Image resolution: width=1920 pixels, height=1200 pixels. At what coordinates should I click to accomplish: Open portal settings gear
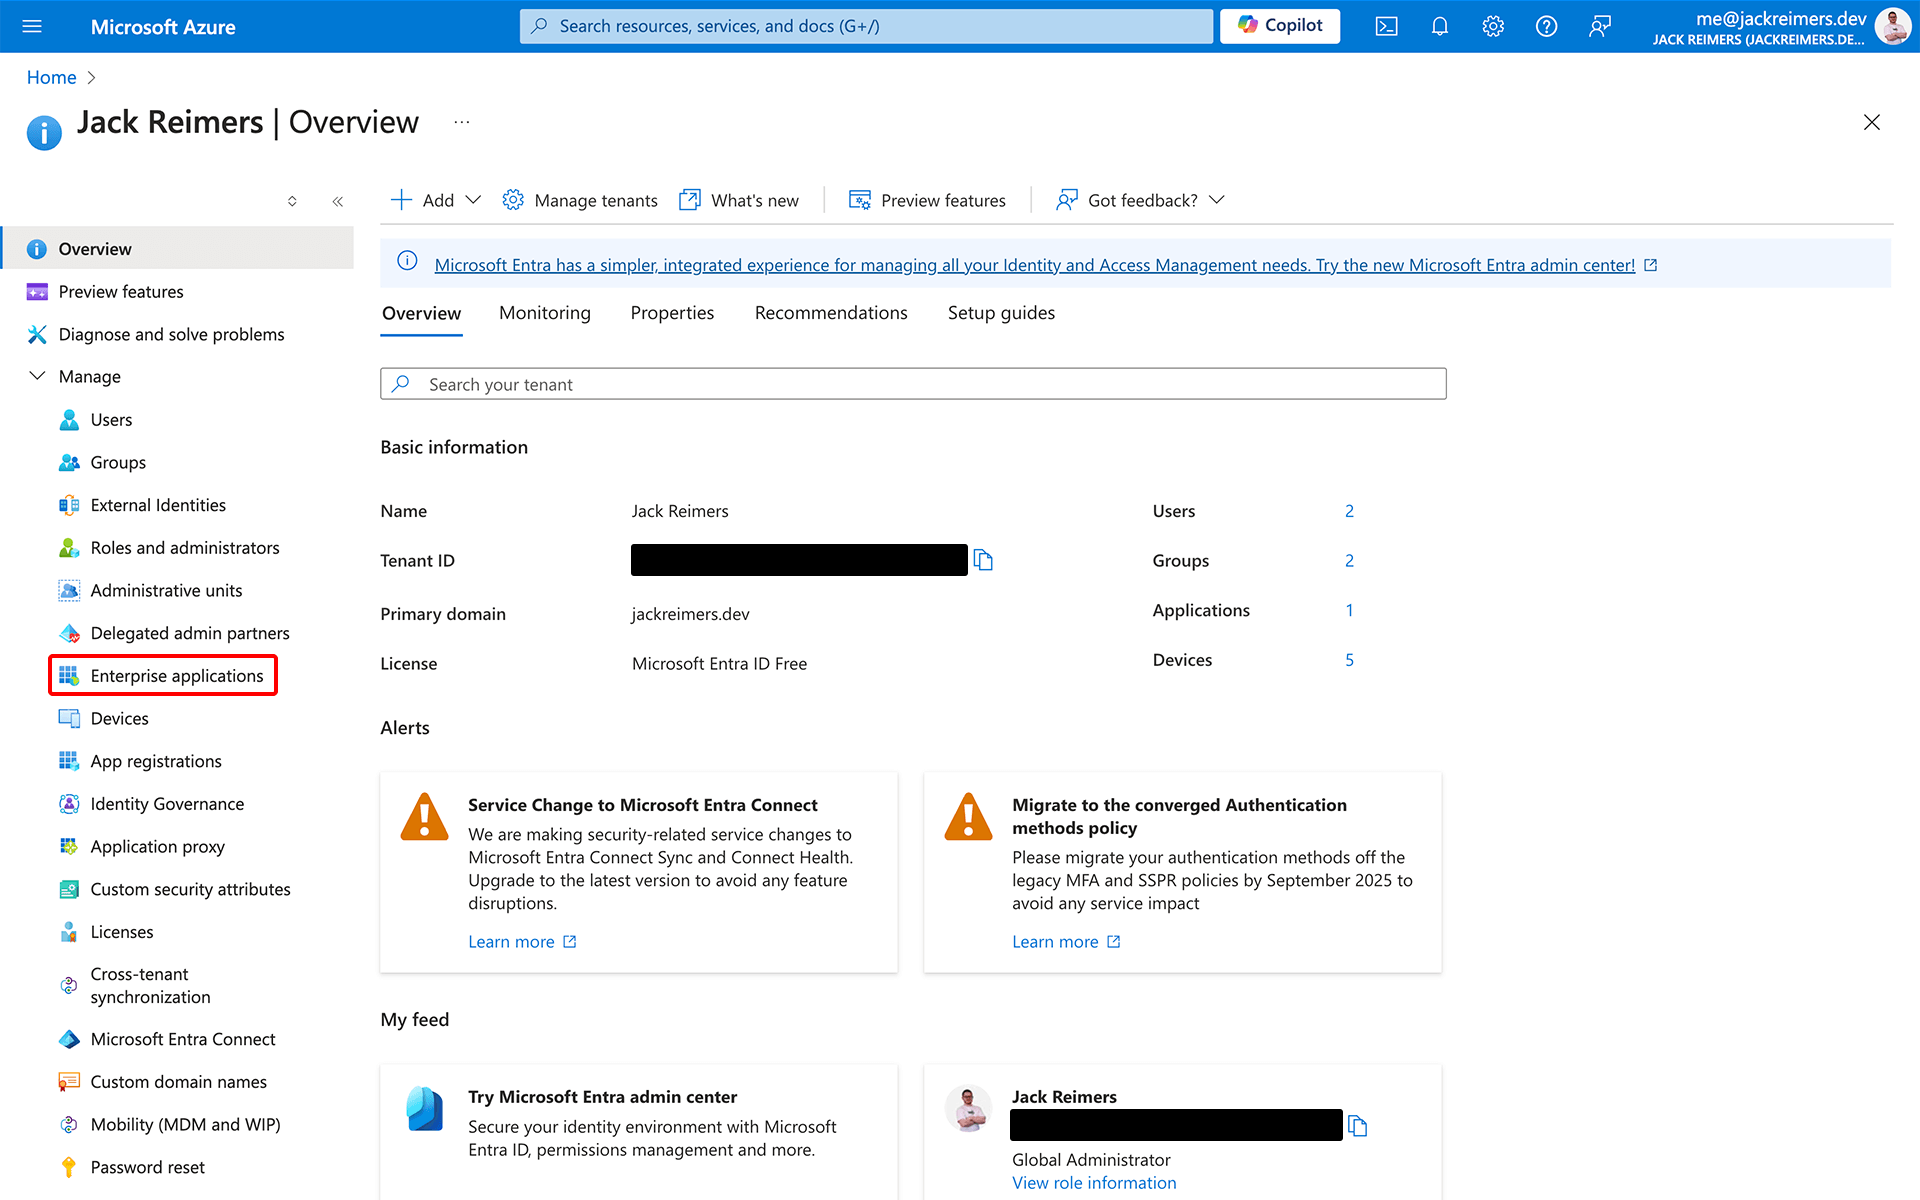coord(1493,26)
